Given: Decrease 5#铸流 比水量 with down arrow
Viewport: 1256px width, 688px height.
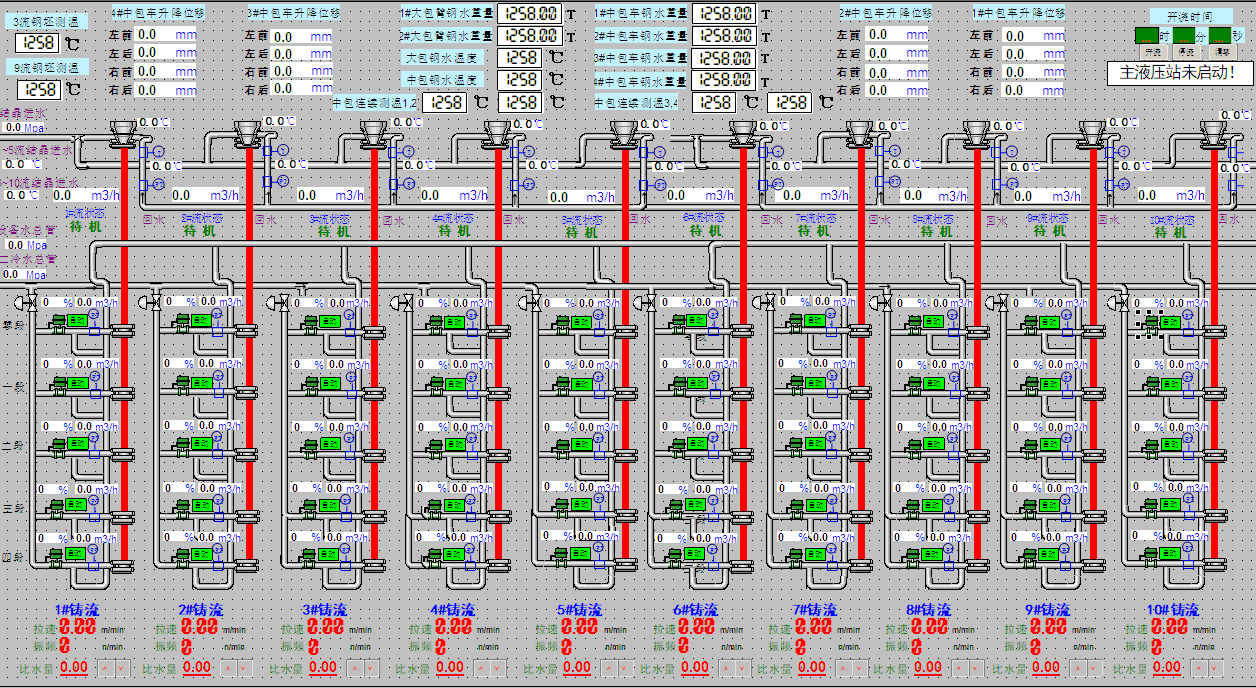Looking at the screenshot, I should point(624,667).
